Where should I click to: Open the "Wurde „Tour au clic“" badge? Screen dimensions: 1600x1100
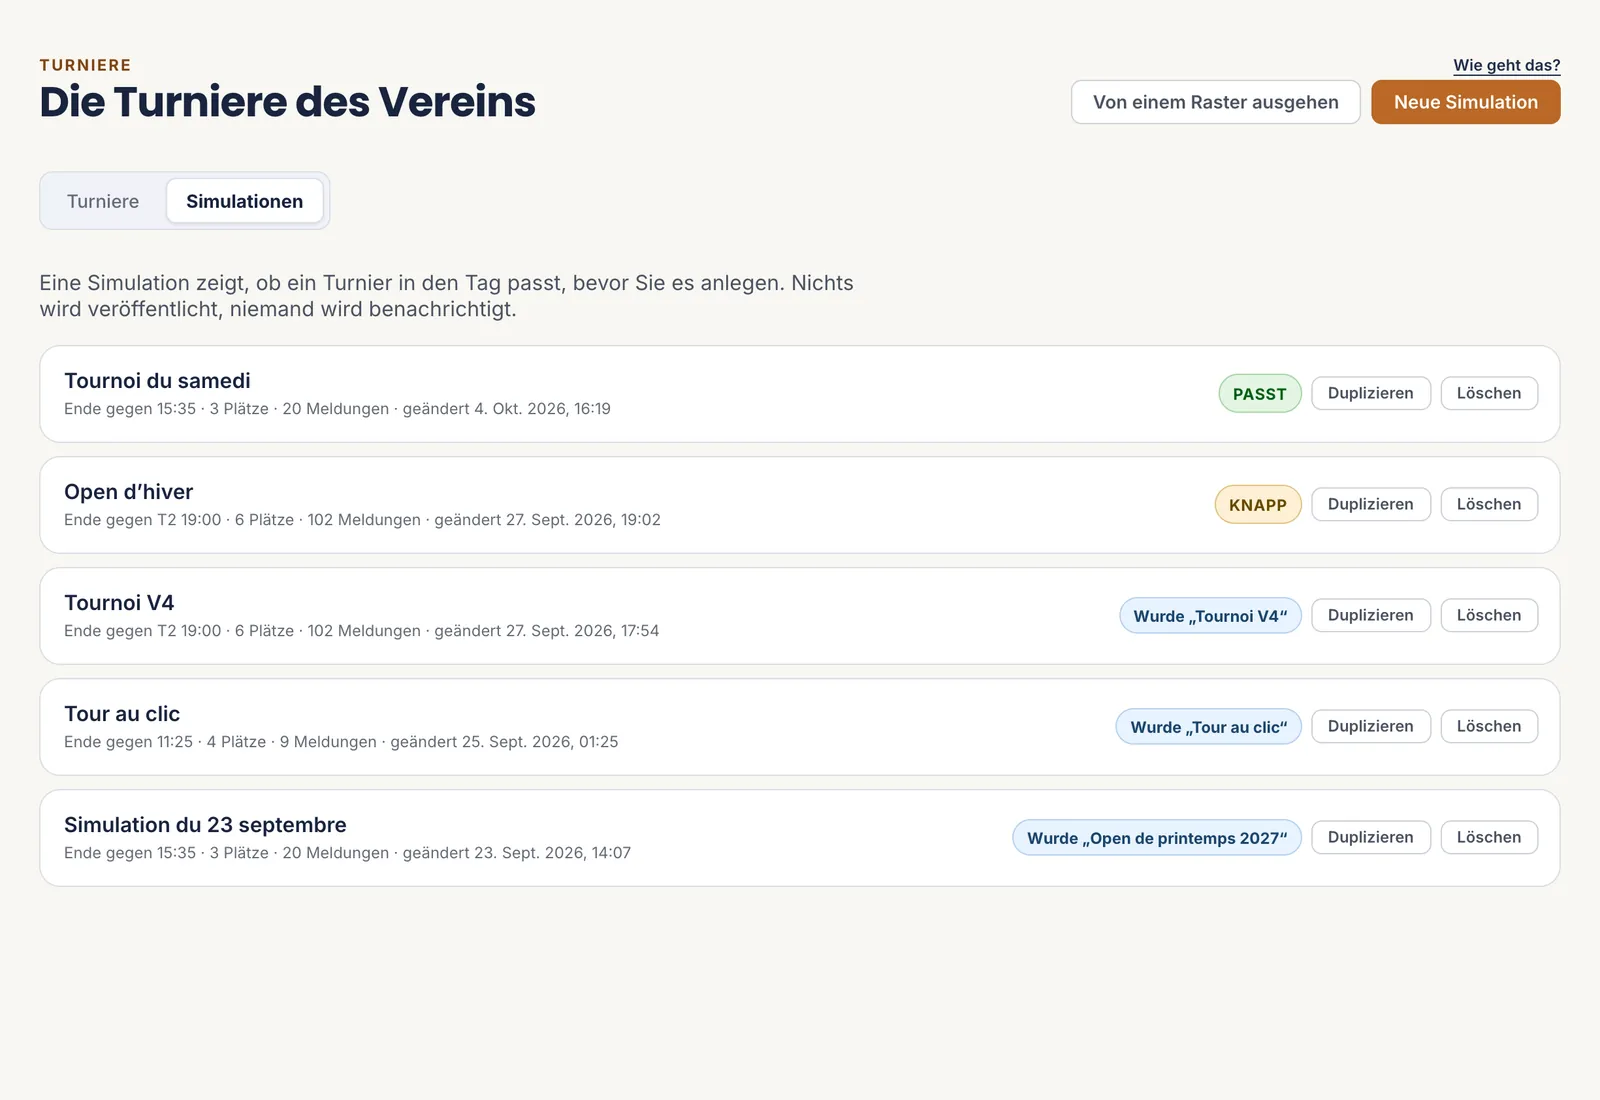[x=1208, y=727]
